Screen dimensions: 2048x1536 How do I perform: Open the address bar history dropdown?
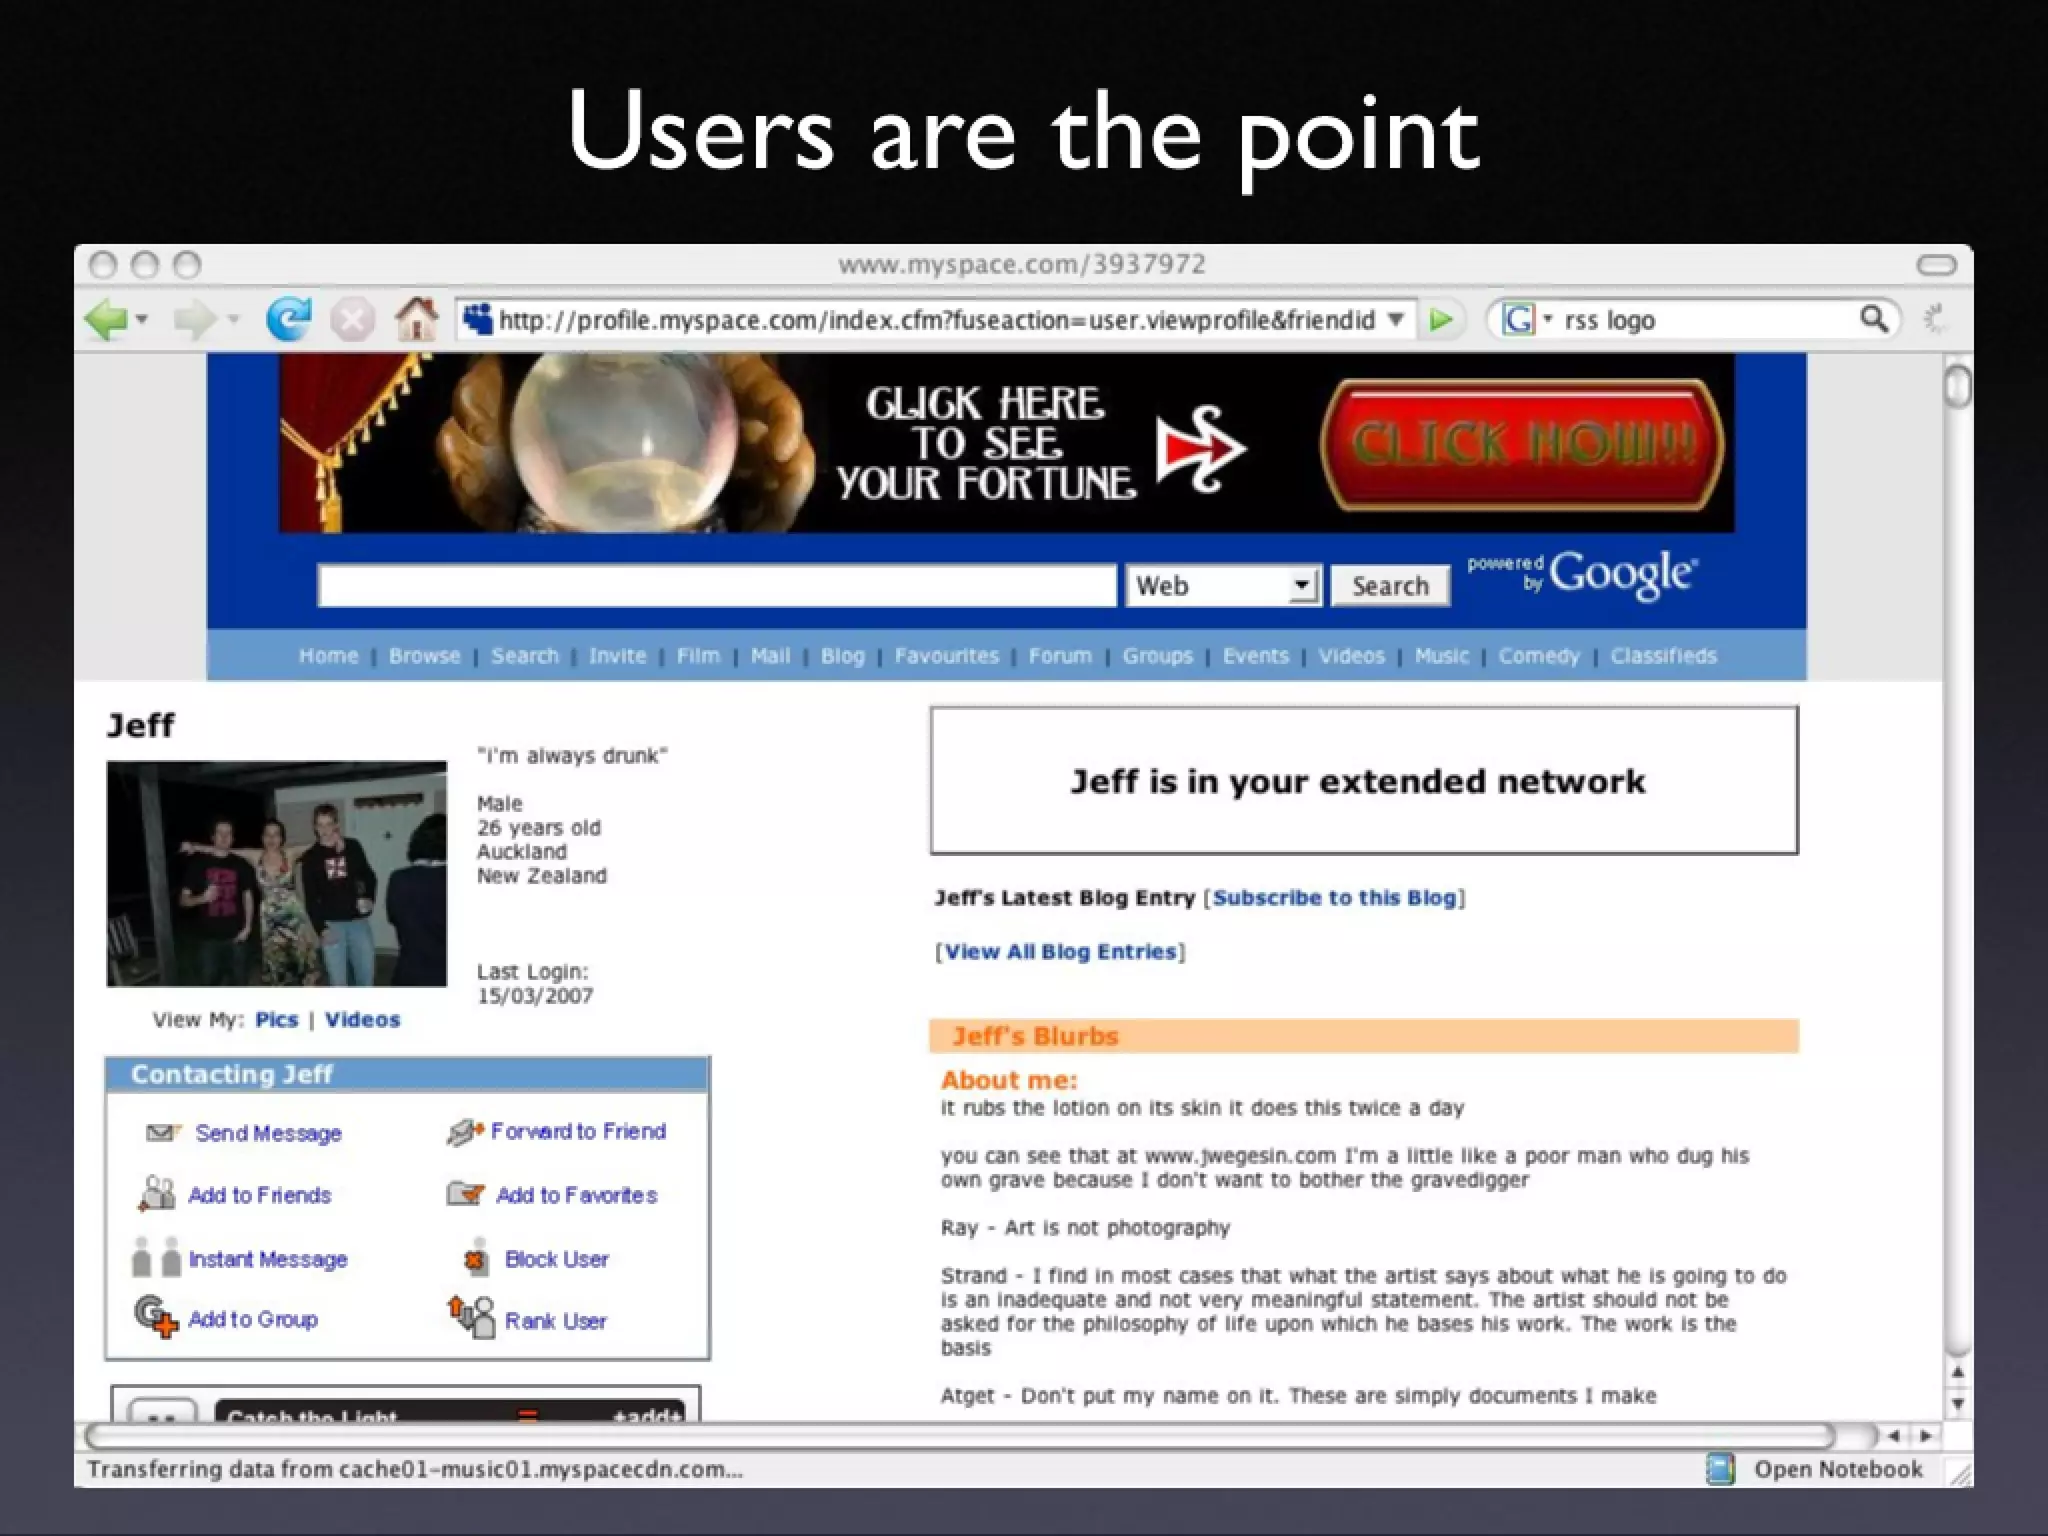tap(1396, 320)
